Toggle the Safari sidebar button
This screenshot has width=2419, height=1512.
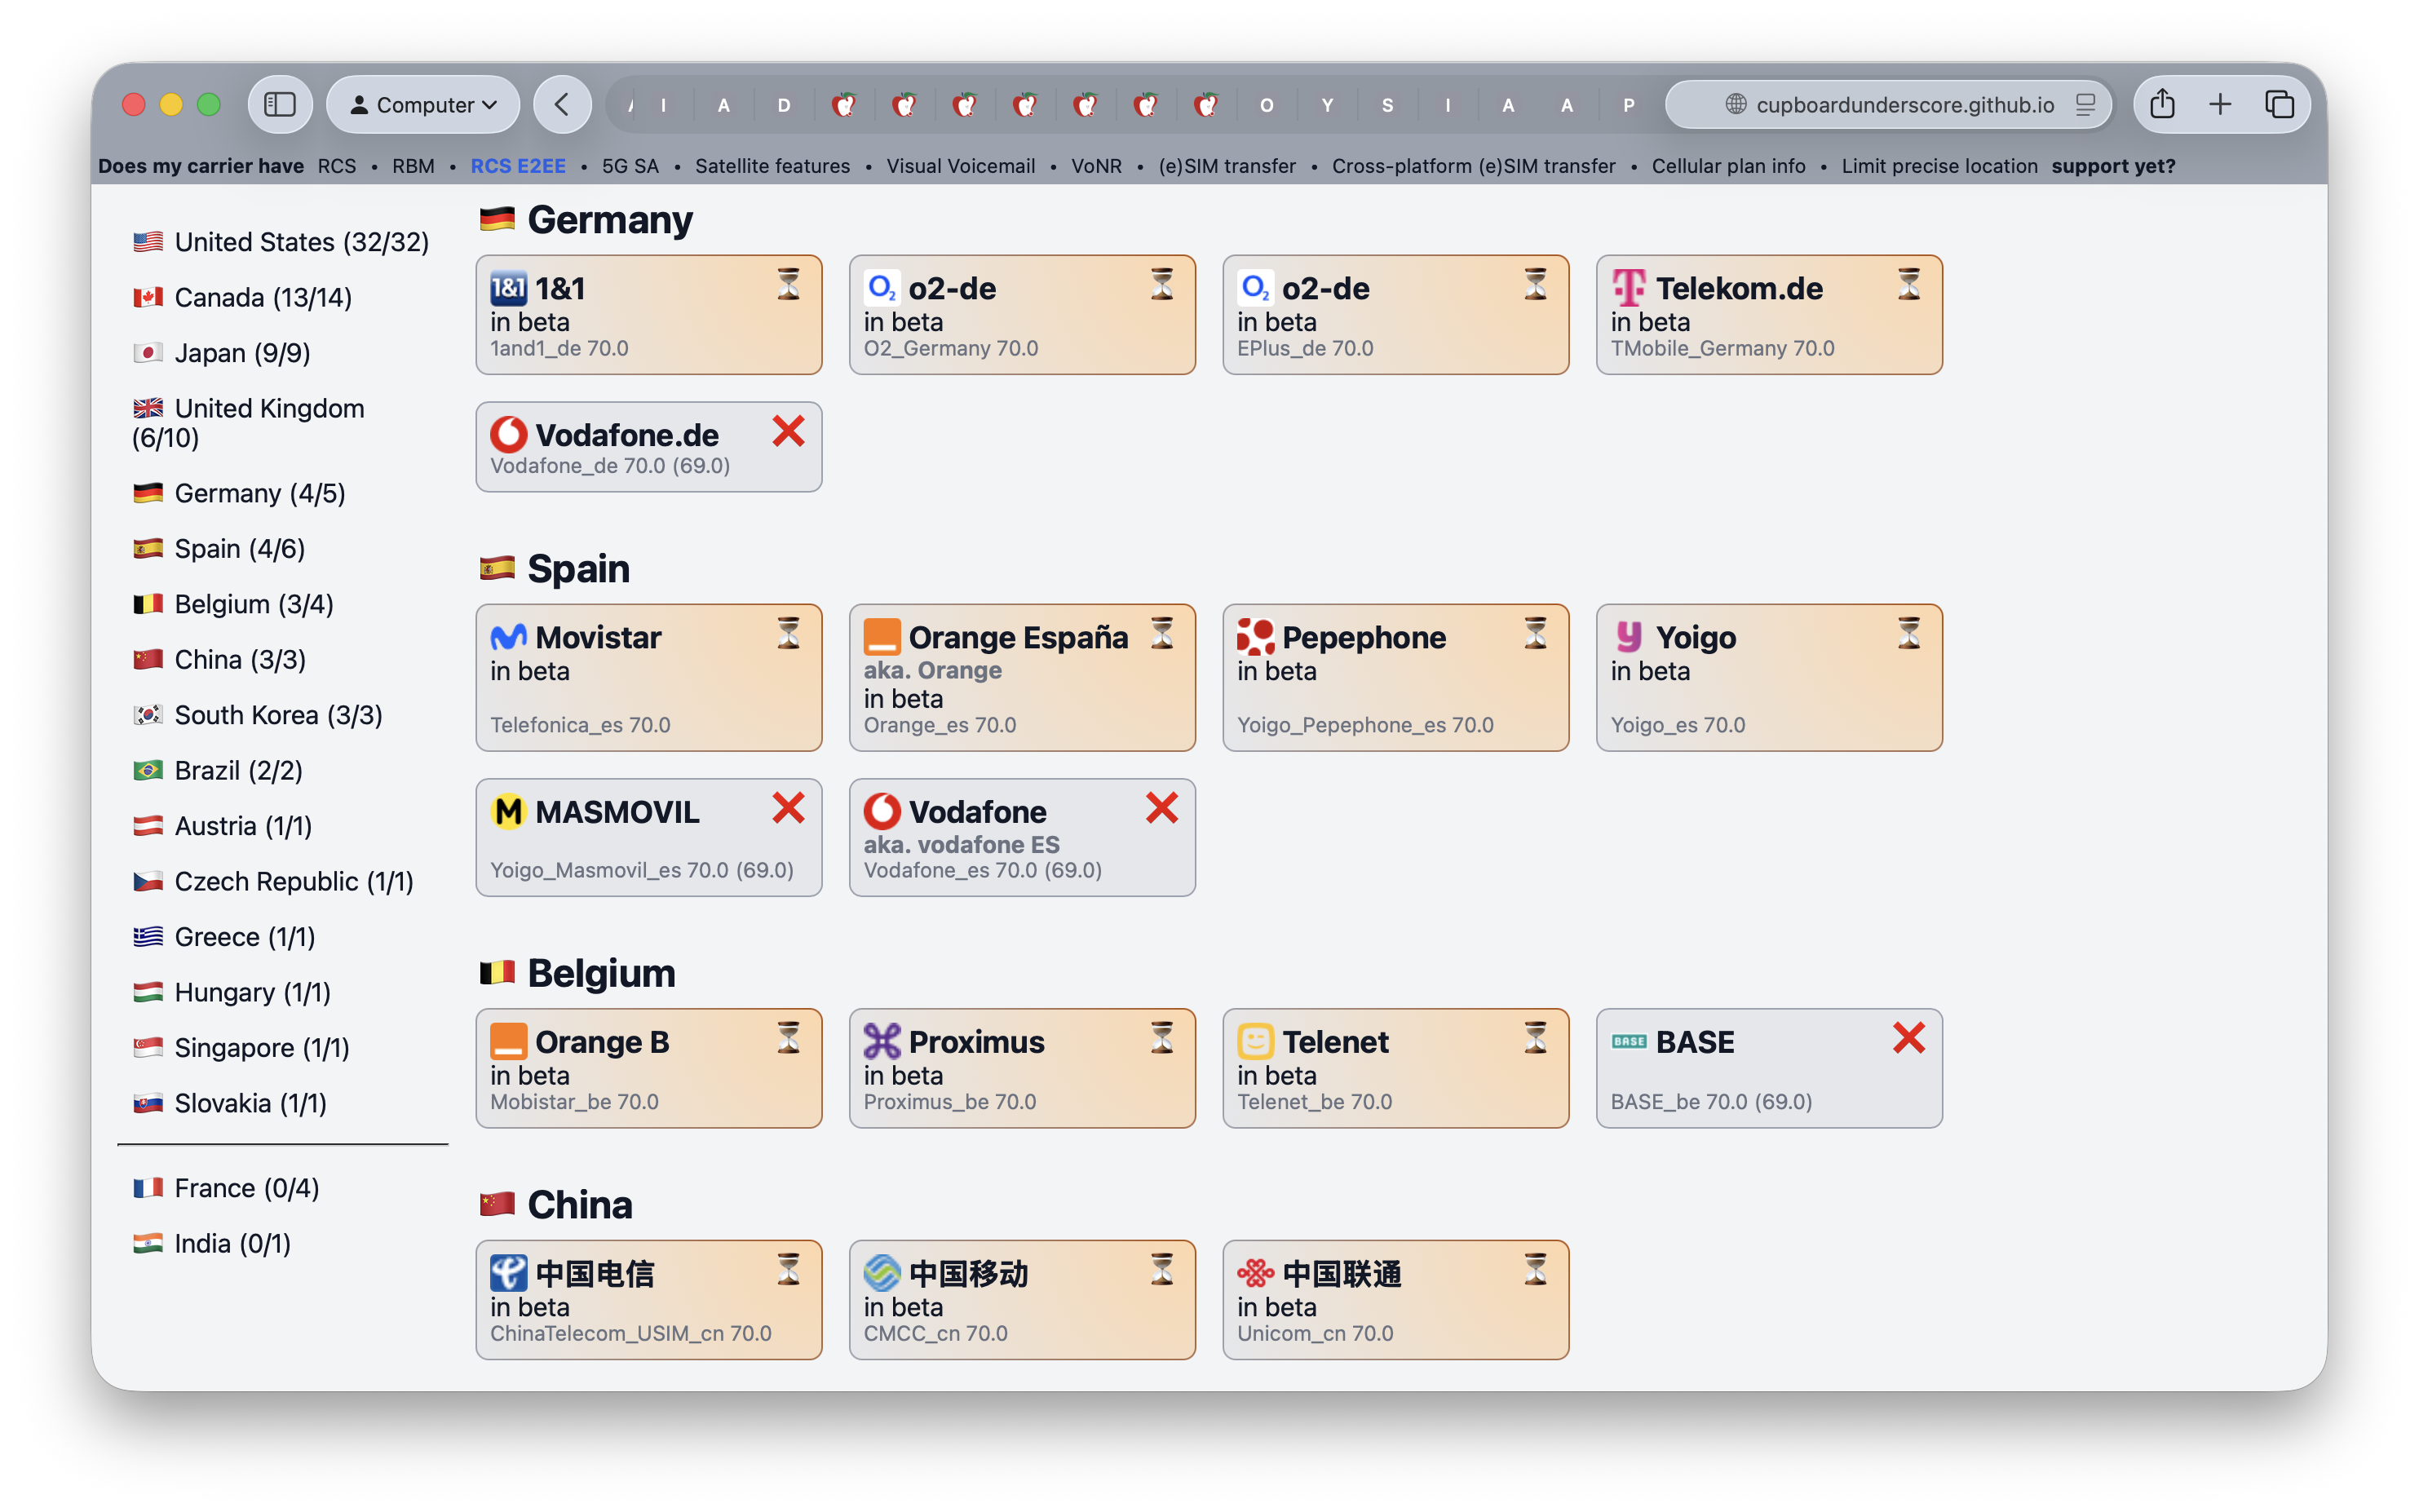(x=279, y=104)
